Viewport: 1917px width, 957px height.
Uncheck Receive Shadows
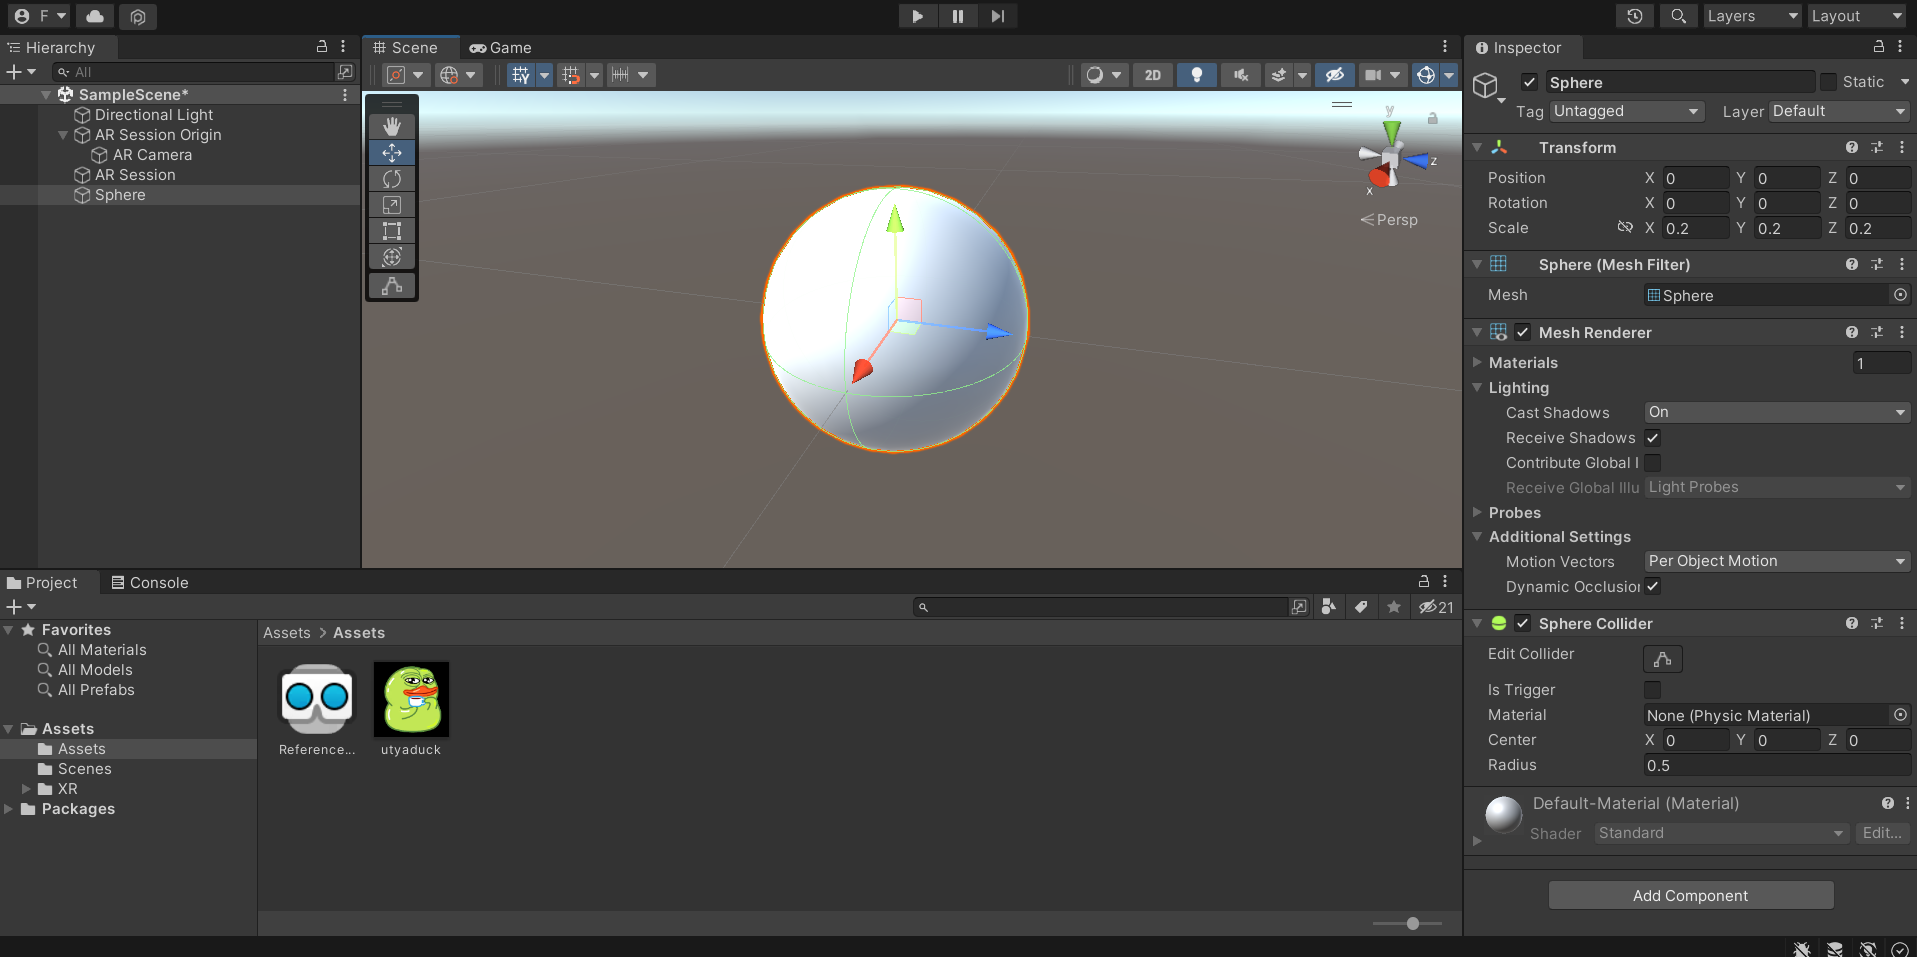[1653, 438]
